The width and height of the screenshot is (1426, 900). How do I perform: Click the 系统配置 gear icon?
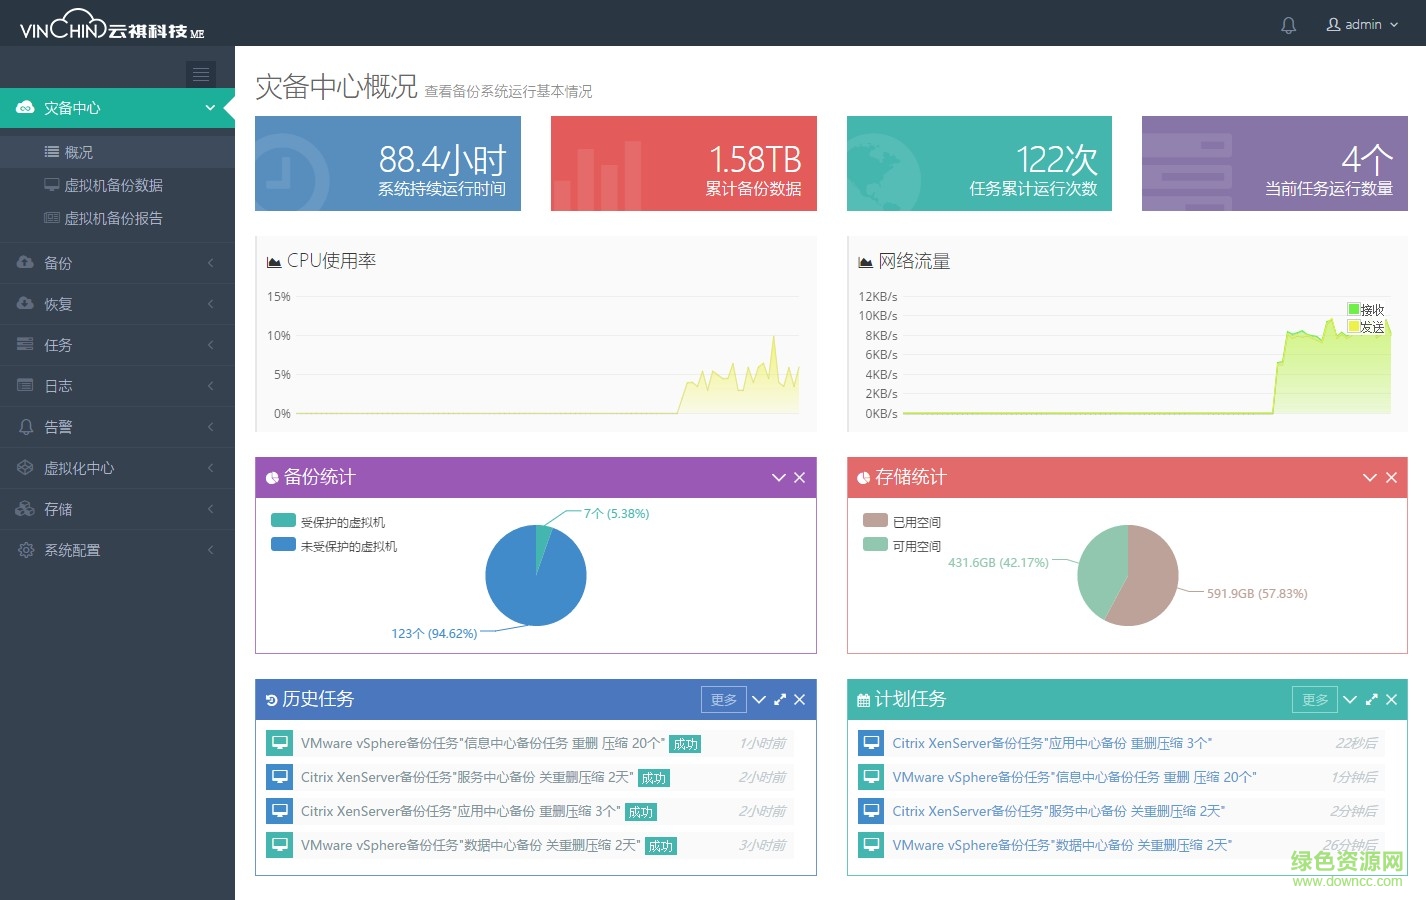[26, 550]
